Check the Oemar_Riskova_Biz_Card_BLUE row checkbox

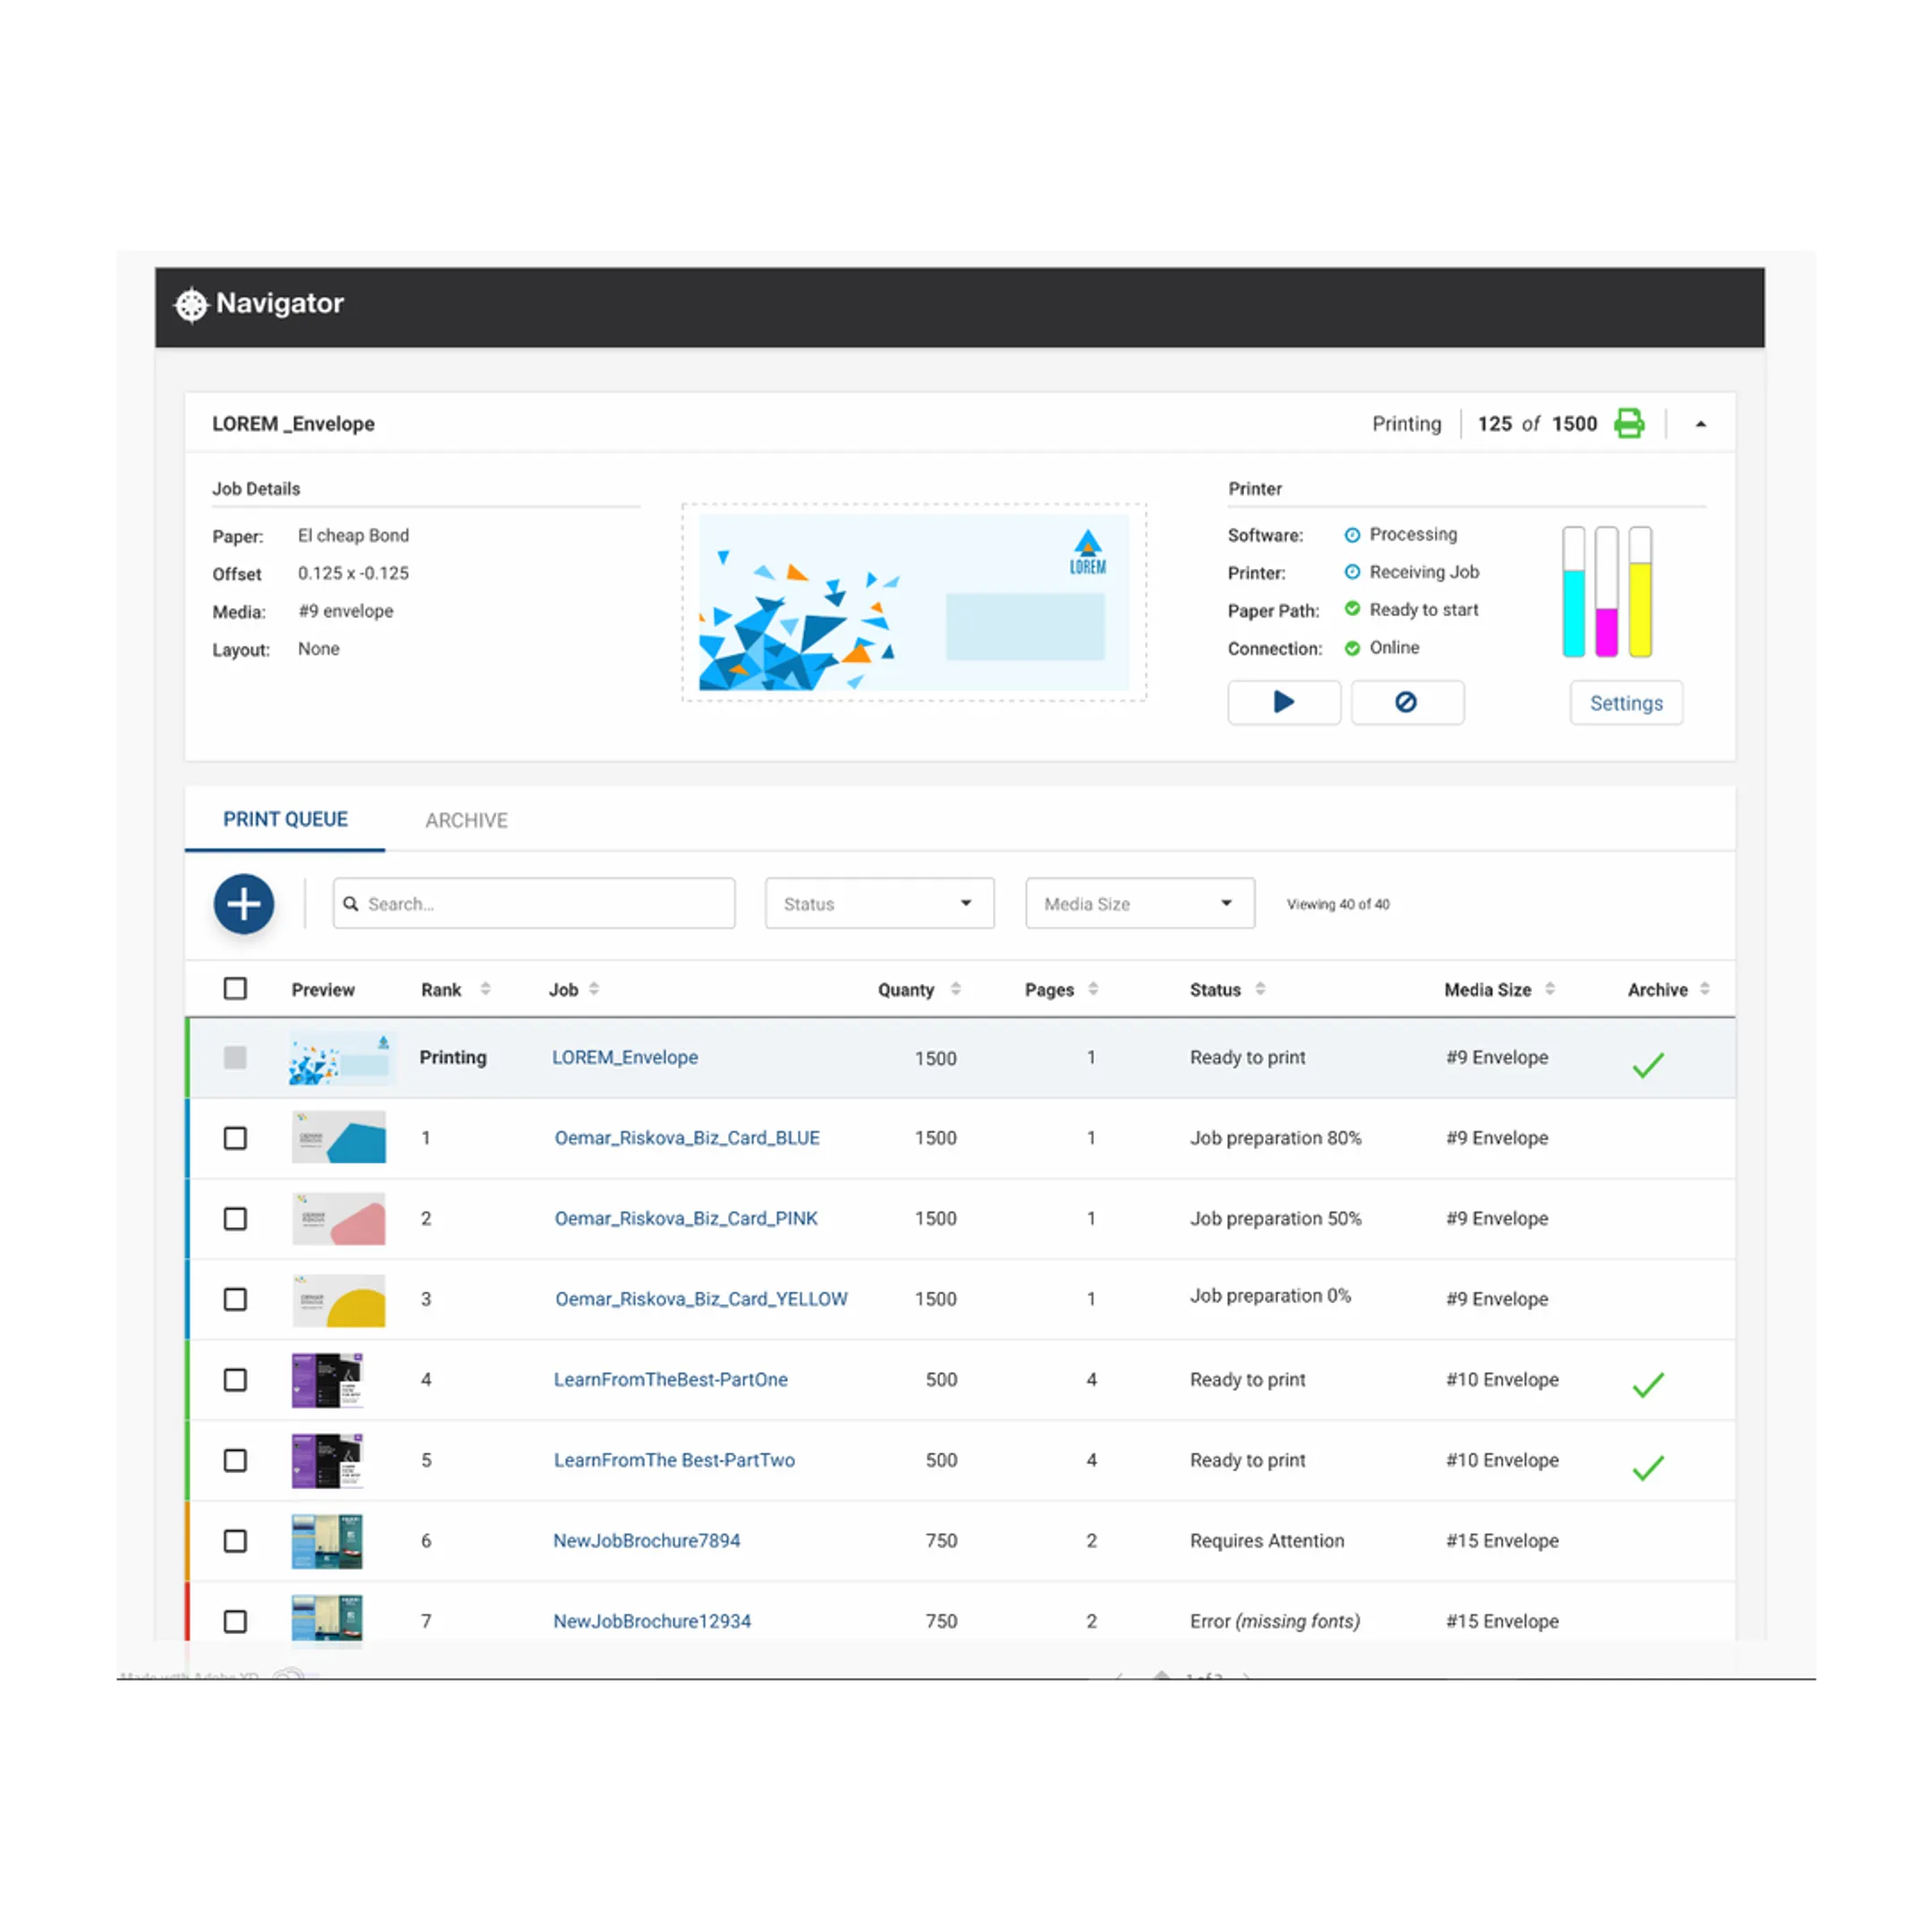click(235, 1138)
